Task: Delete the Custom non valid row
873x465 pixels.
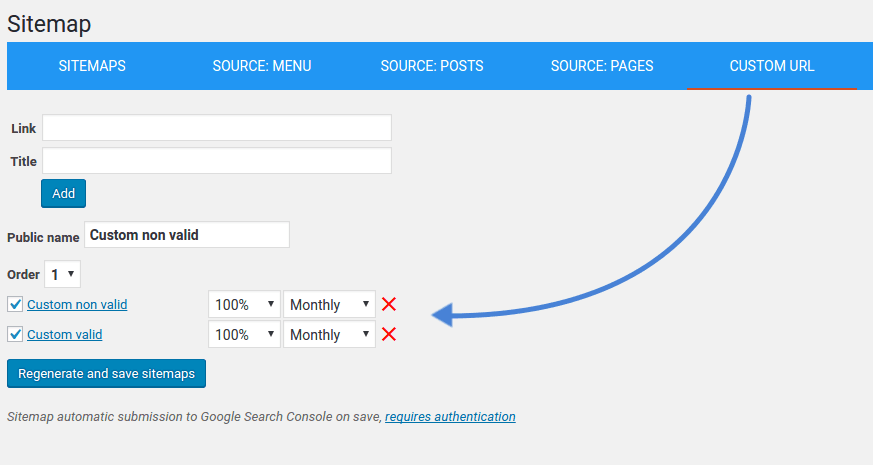Action: point(389,304)
